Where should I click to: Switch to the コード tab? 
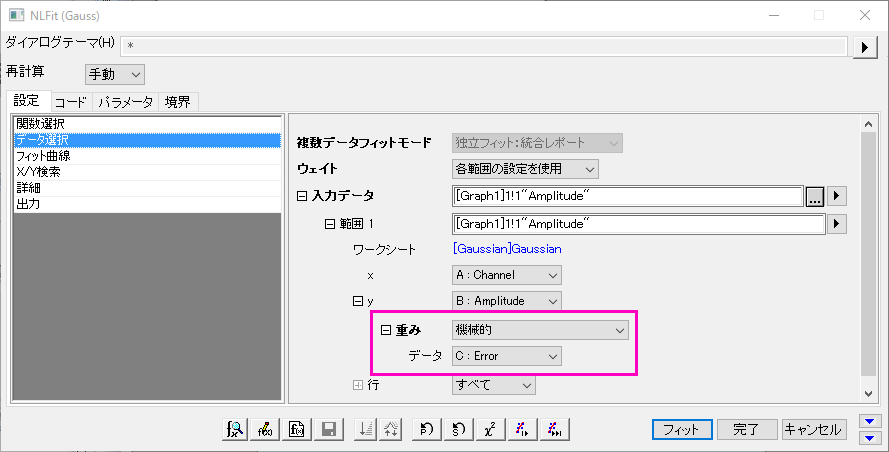point(71,102)
